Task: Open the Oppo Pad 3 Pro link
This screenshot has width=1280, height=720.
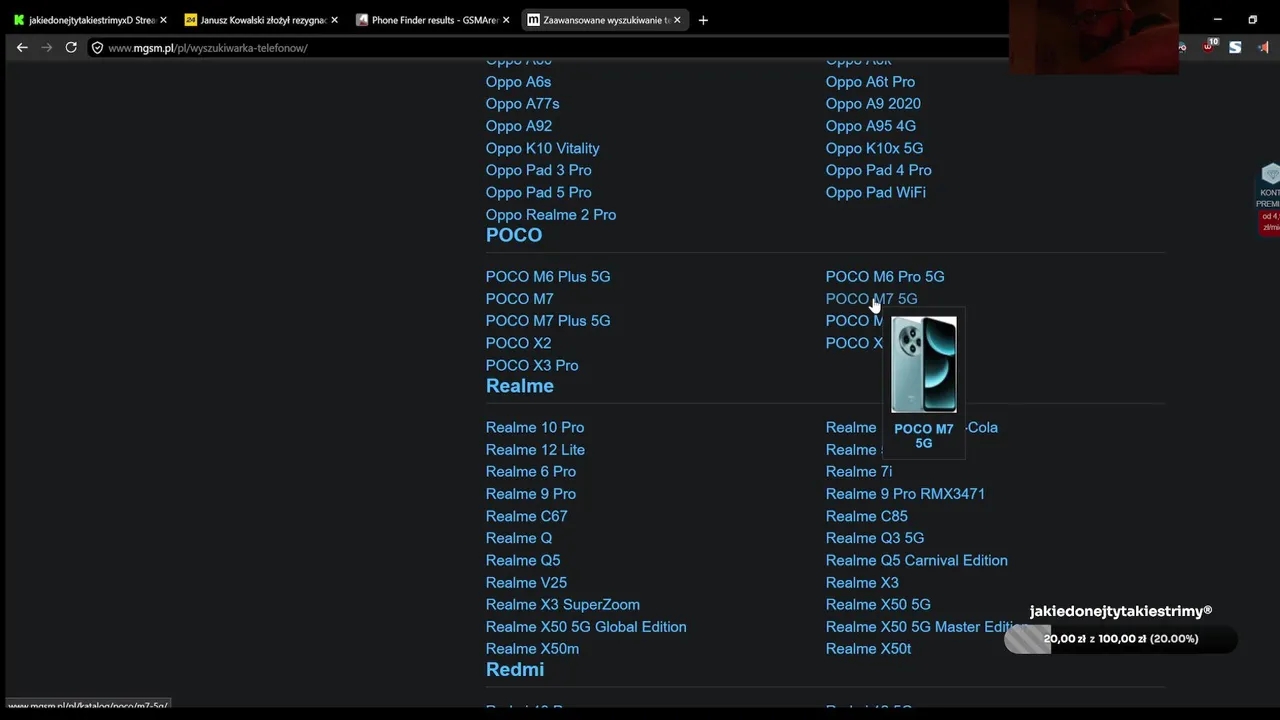Action: (x=539, y=170)
